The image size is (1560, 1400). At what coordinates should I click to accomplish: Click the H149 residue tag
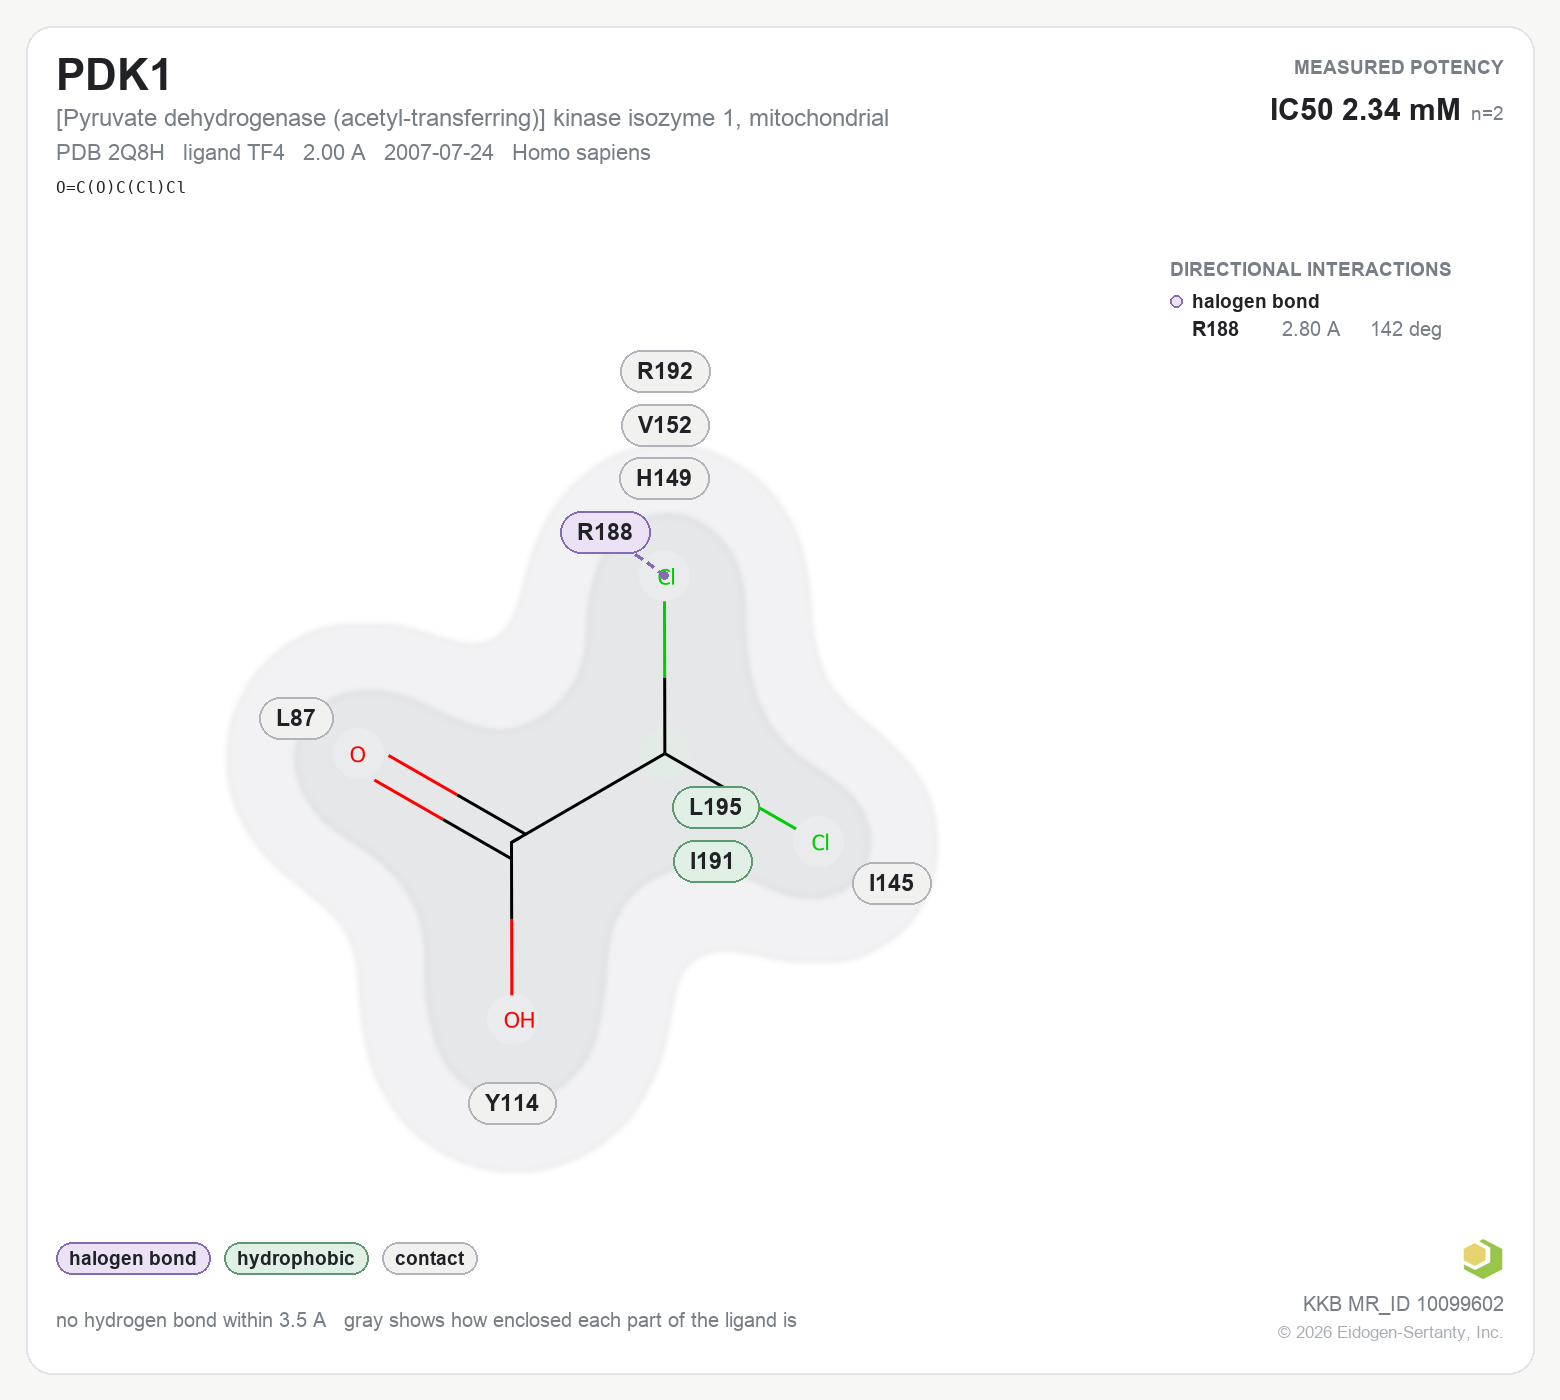click(664, 478)
